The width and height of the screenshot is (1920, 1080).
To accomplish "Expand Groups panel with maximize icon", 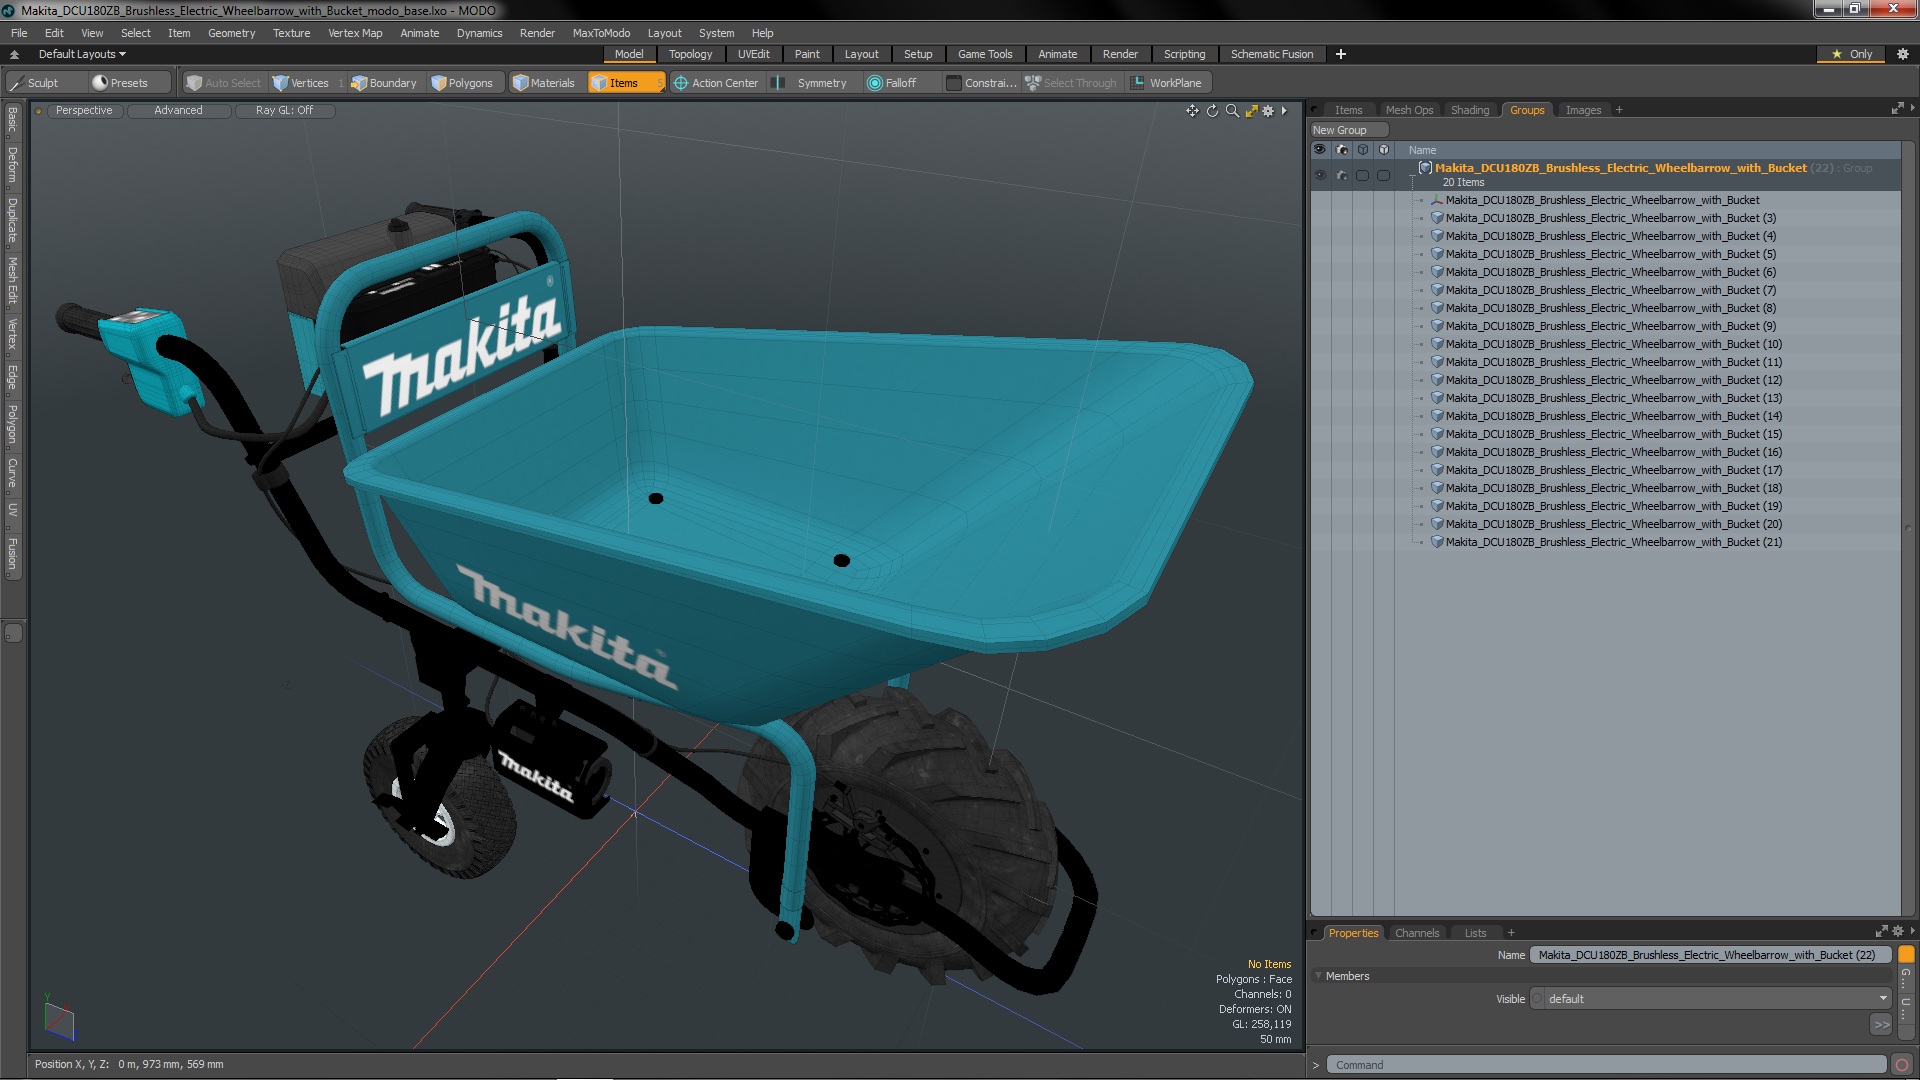I will click(x=1897, y=110).
